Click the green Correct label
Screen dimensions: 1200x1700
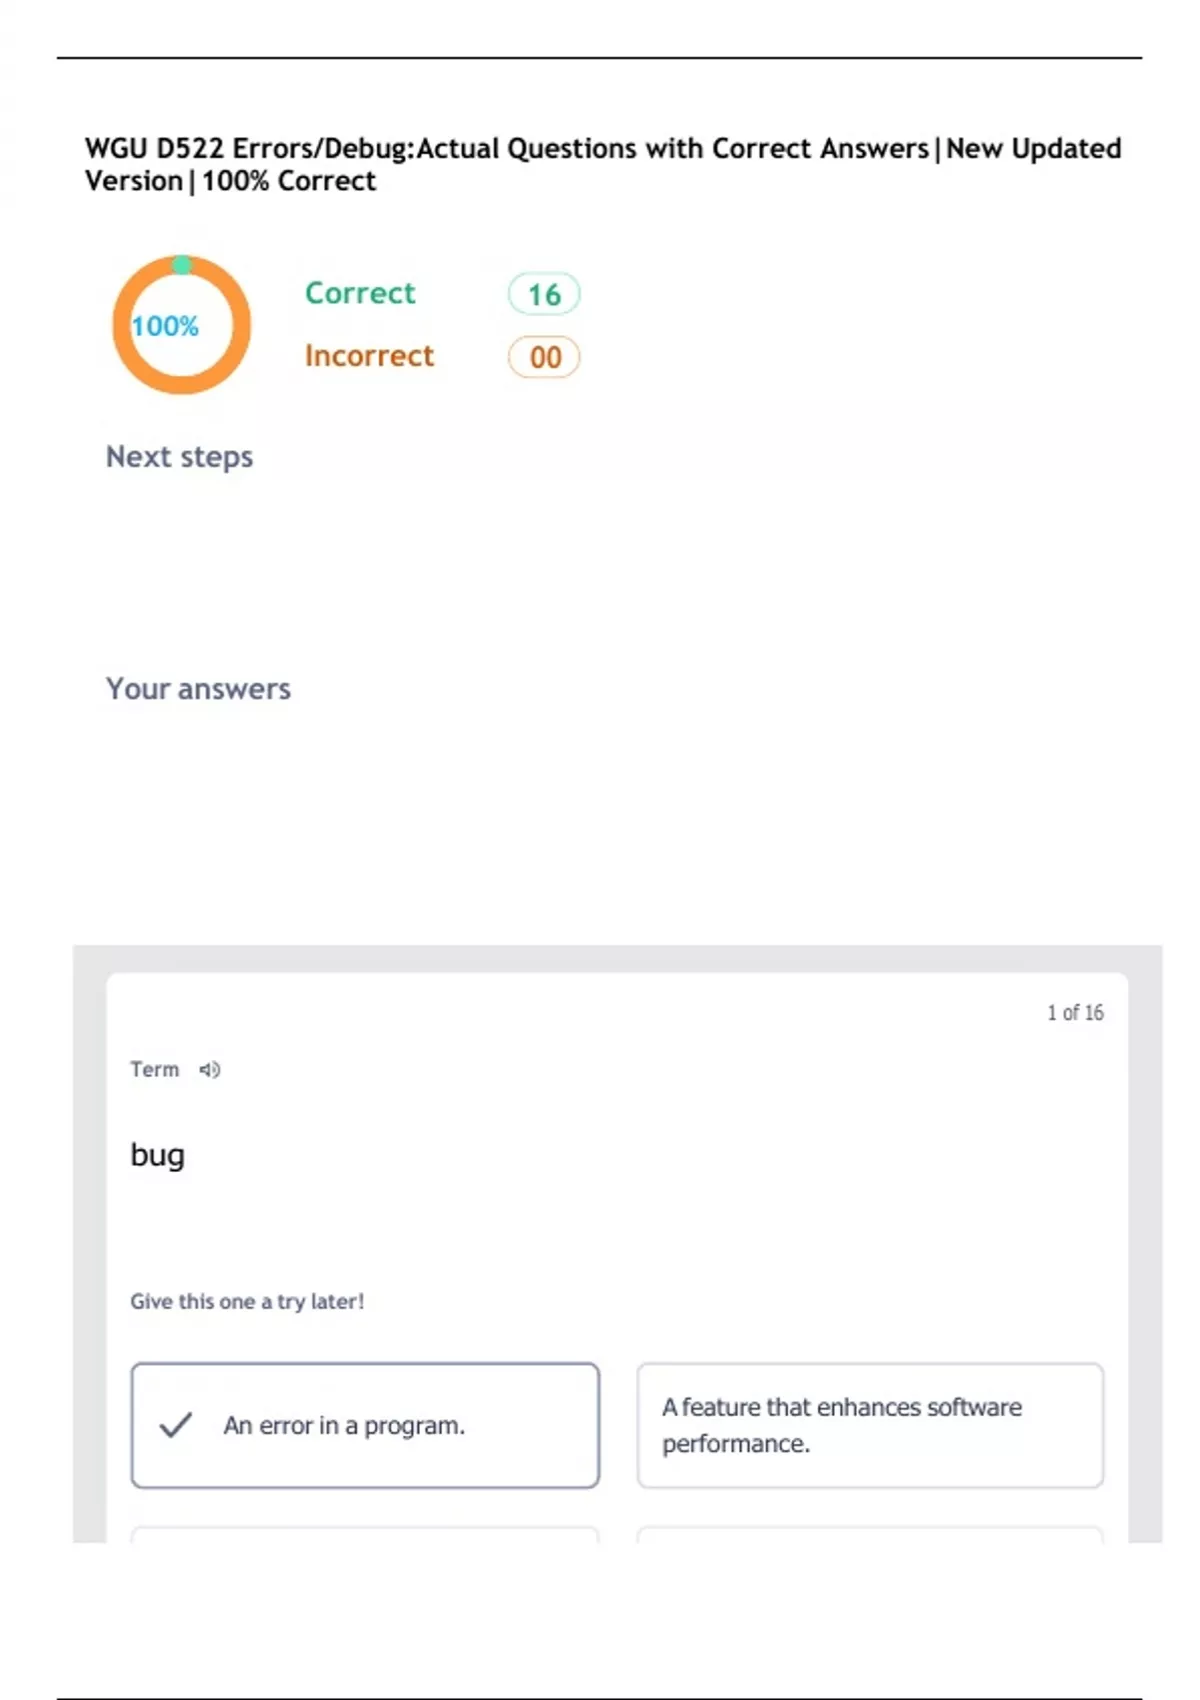tap(360, 293)
